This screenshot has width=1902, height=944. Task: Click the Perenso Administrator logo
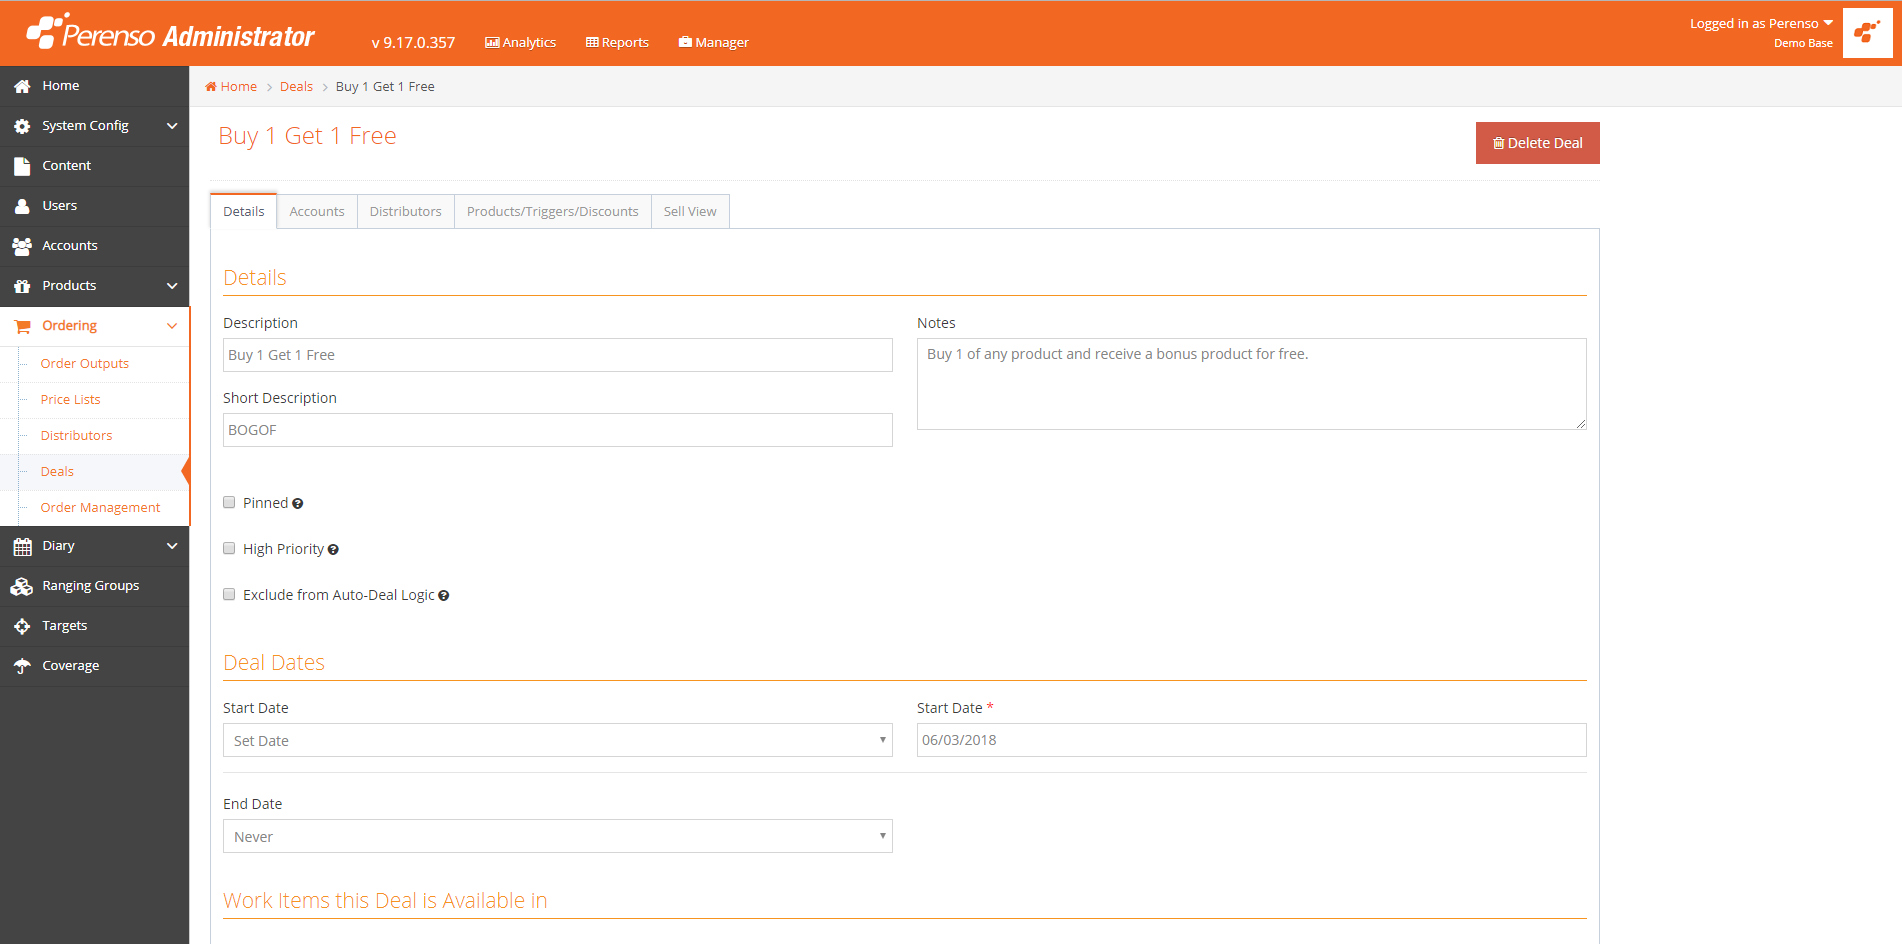170,33
